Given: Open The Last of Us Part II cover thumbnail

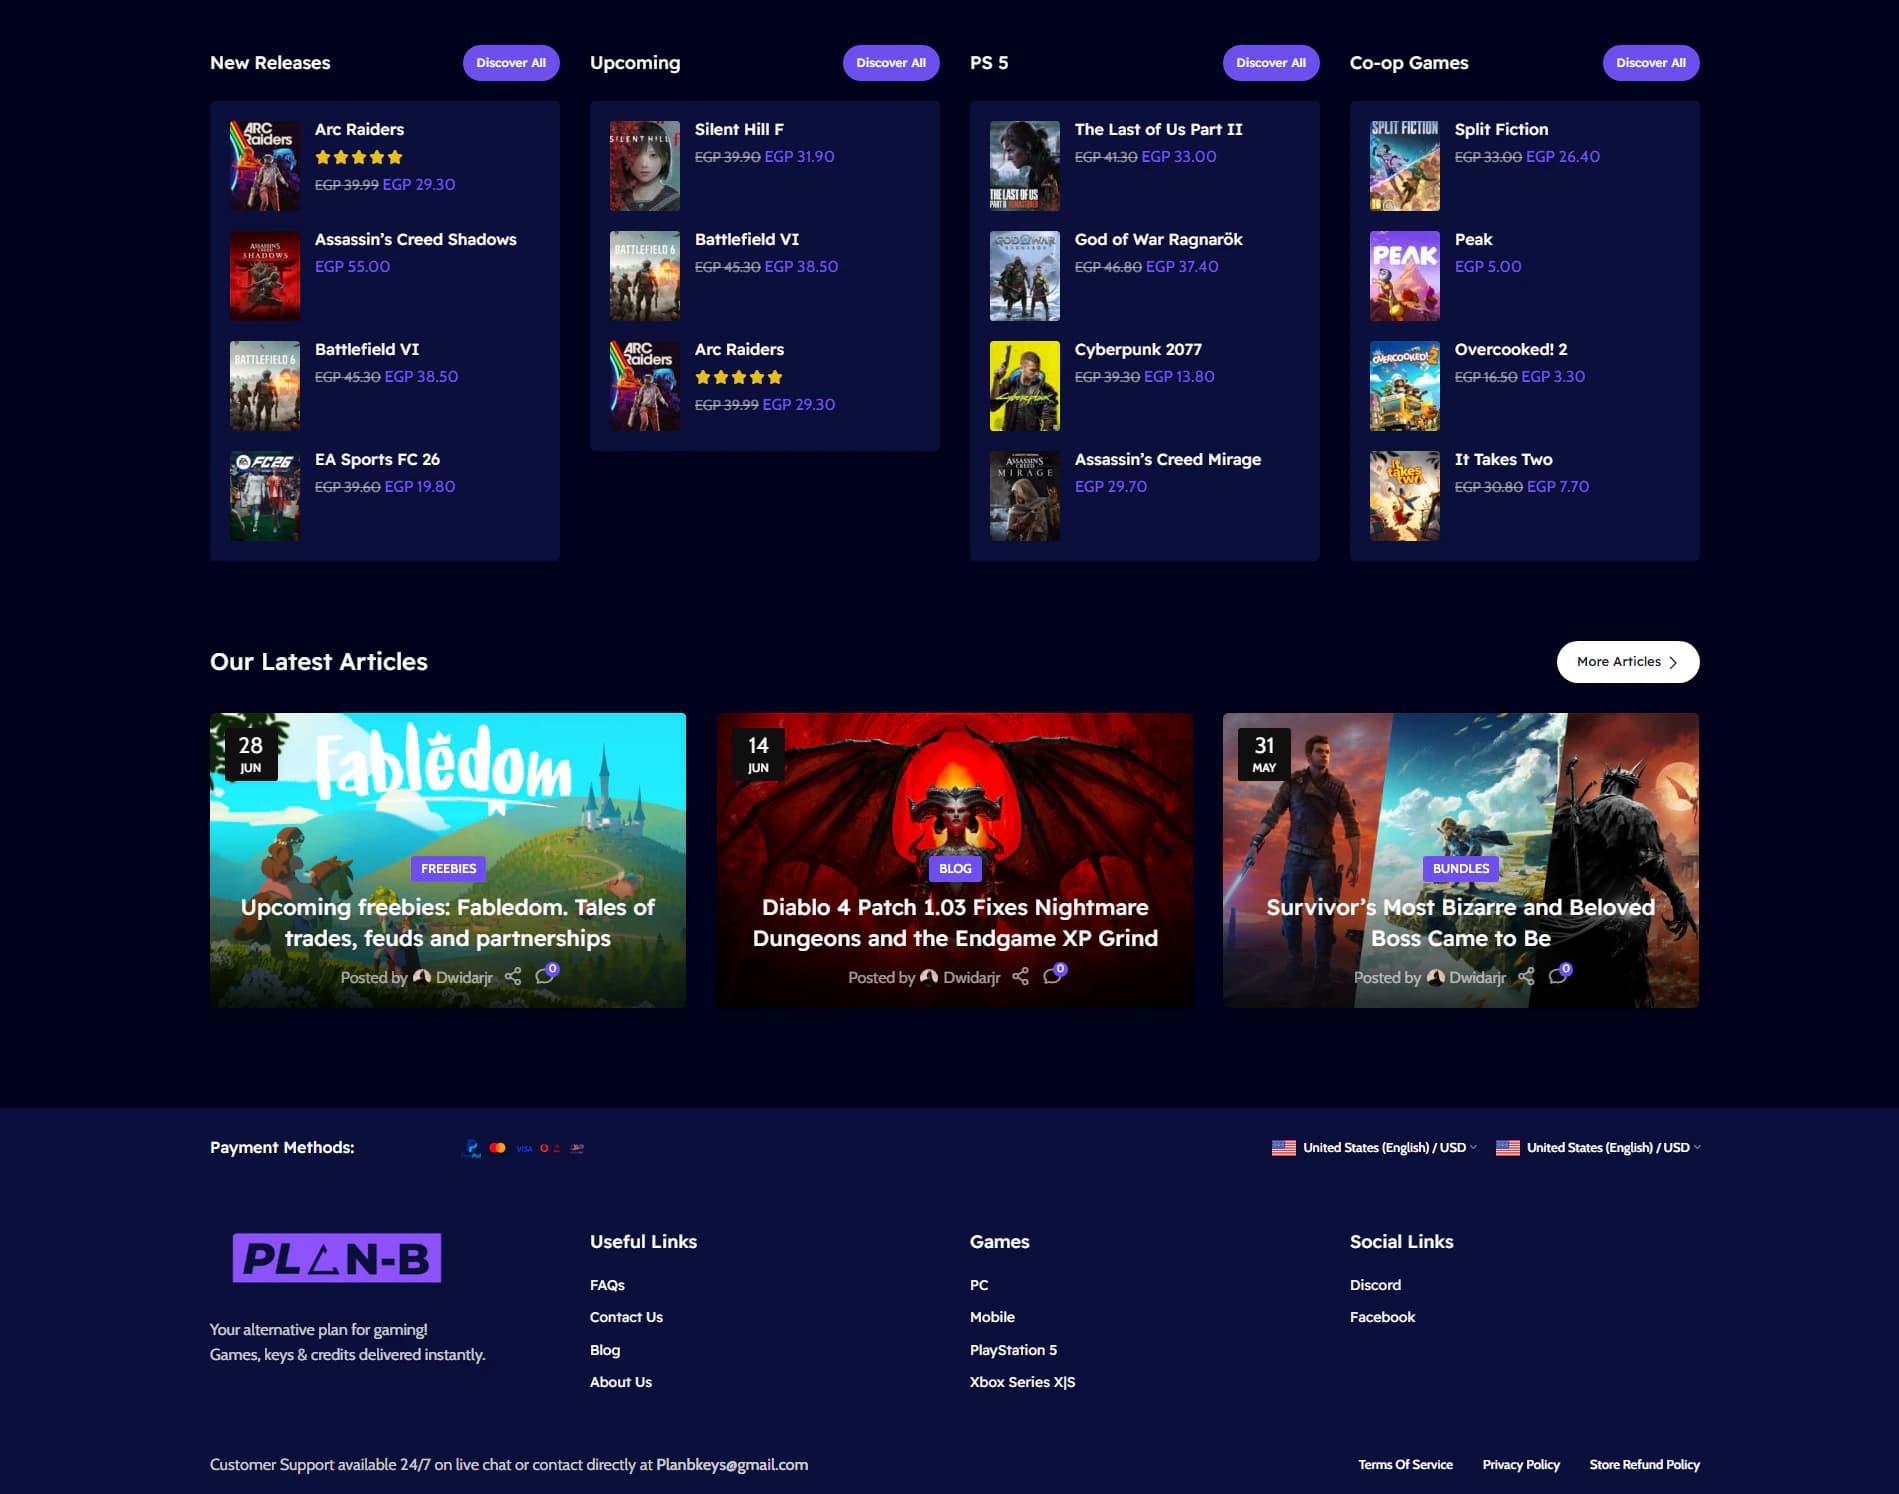Looking at the screenshot, I should 1025,166.
